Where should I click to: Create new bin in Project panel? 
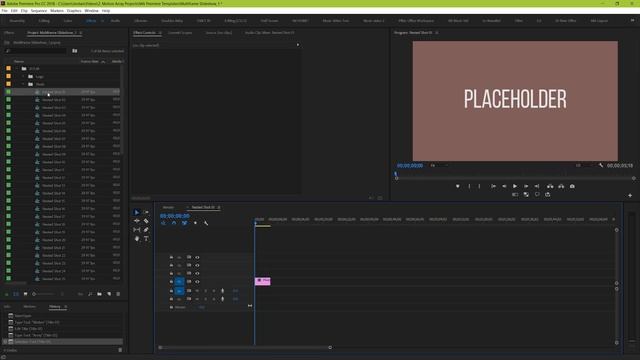(99, 294)
